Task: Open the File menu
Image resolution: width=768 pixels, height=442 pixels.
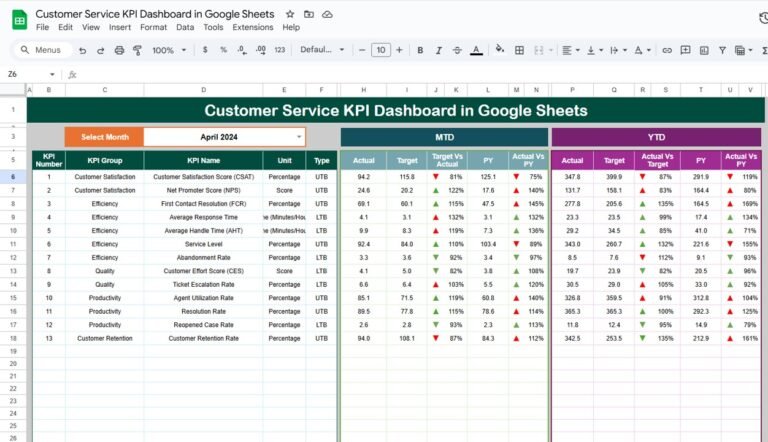Action: point(43,27)
